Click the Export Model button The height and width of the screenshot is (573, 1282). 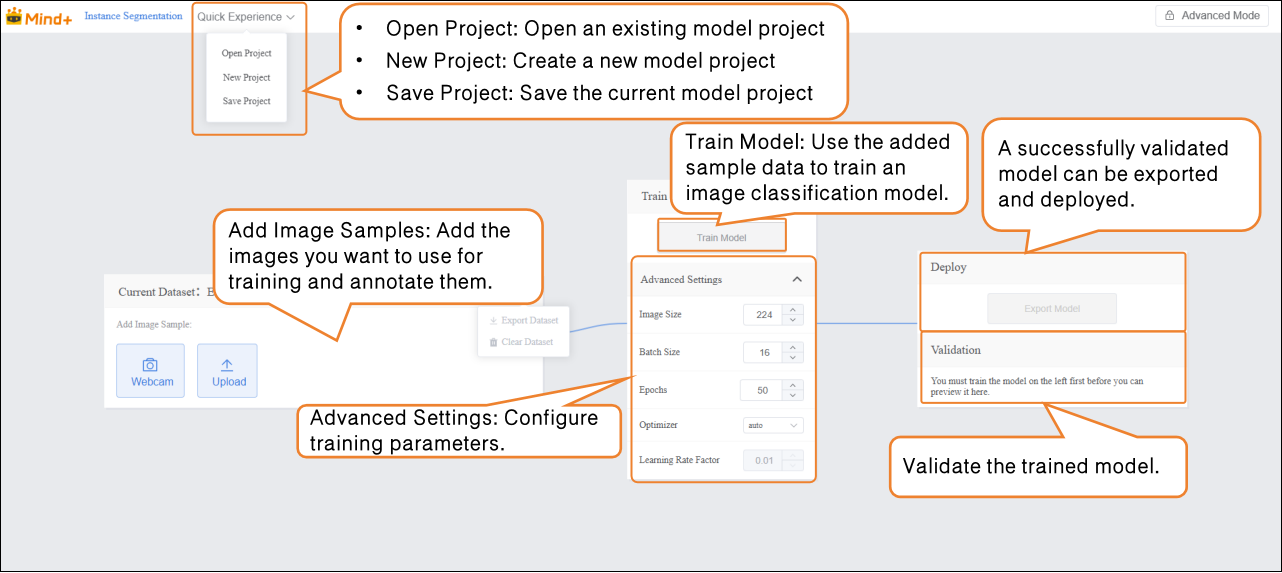[x=1052, y=309]
